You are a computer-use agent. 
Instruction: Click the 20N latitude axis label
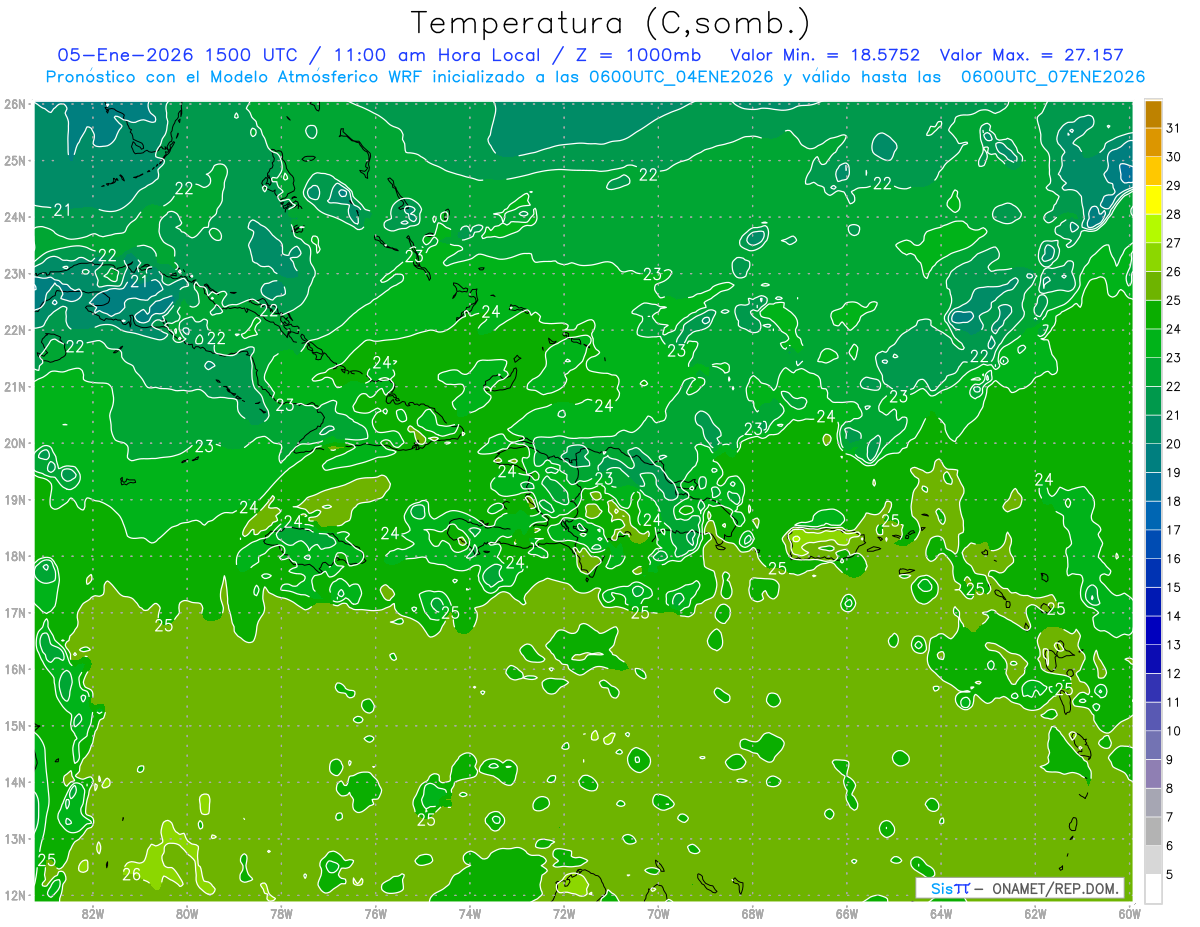tap(14, 442)
